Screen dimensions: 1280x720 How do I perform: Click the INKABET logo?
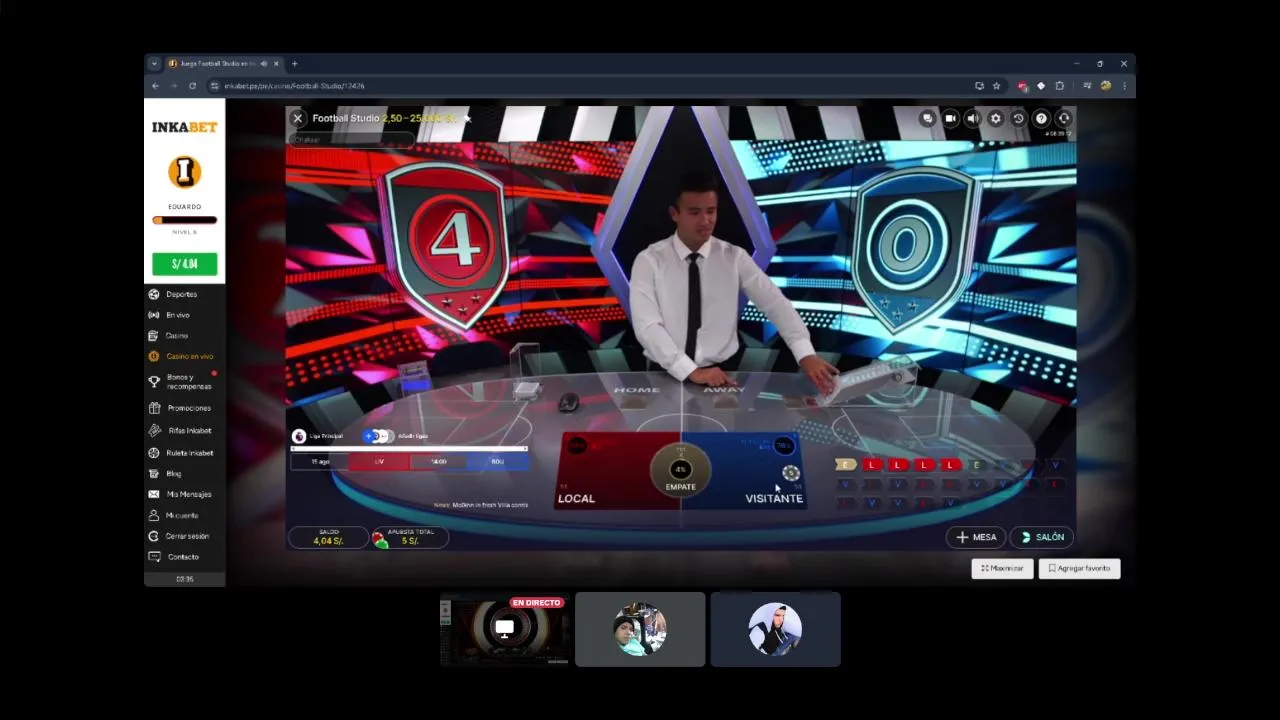click(184, 127)
